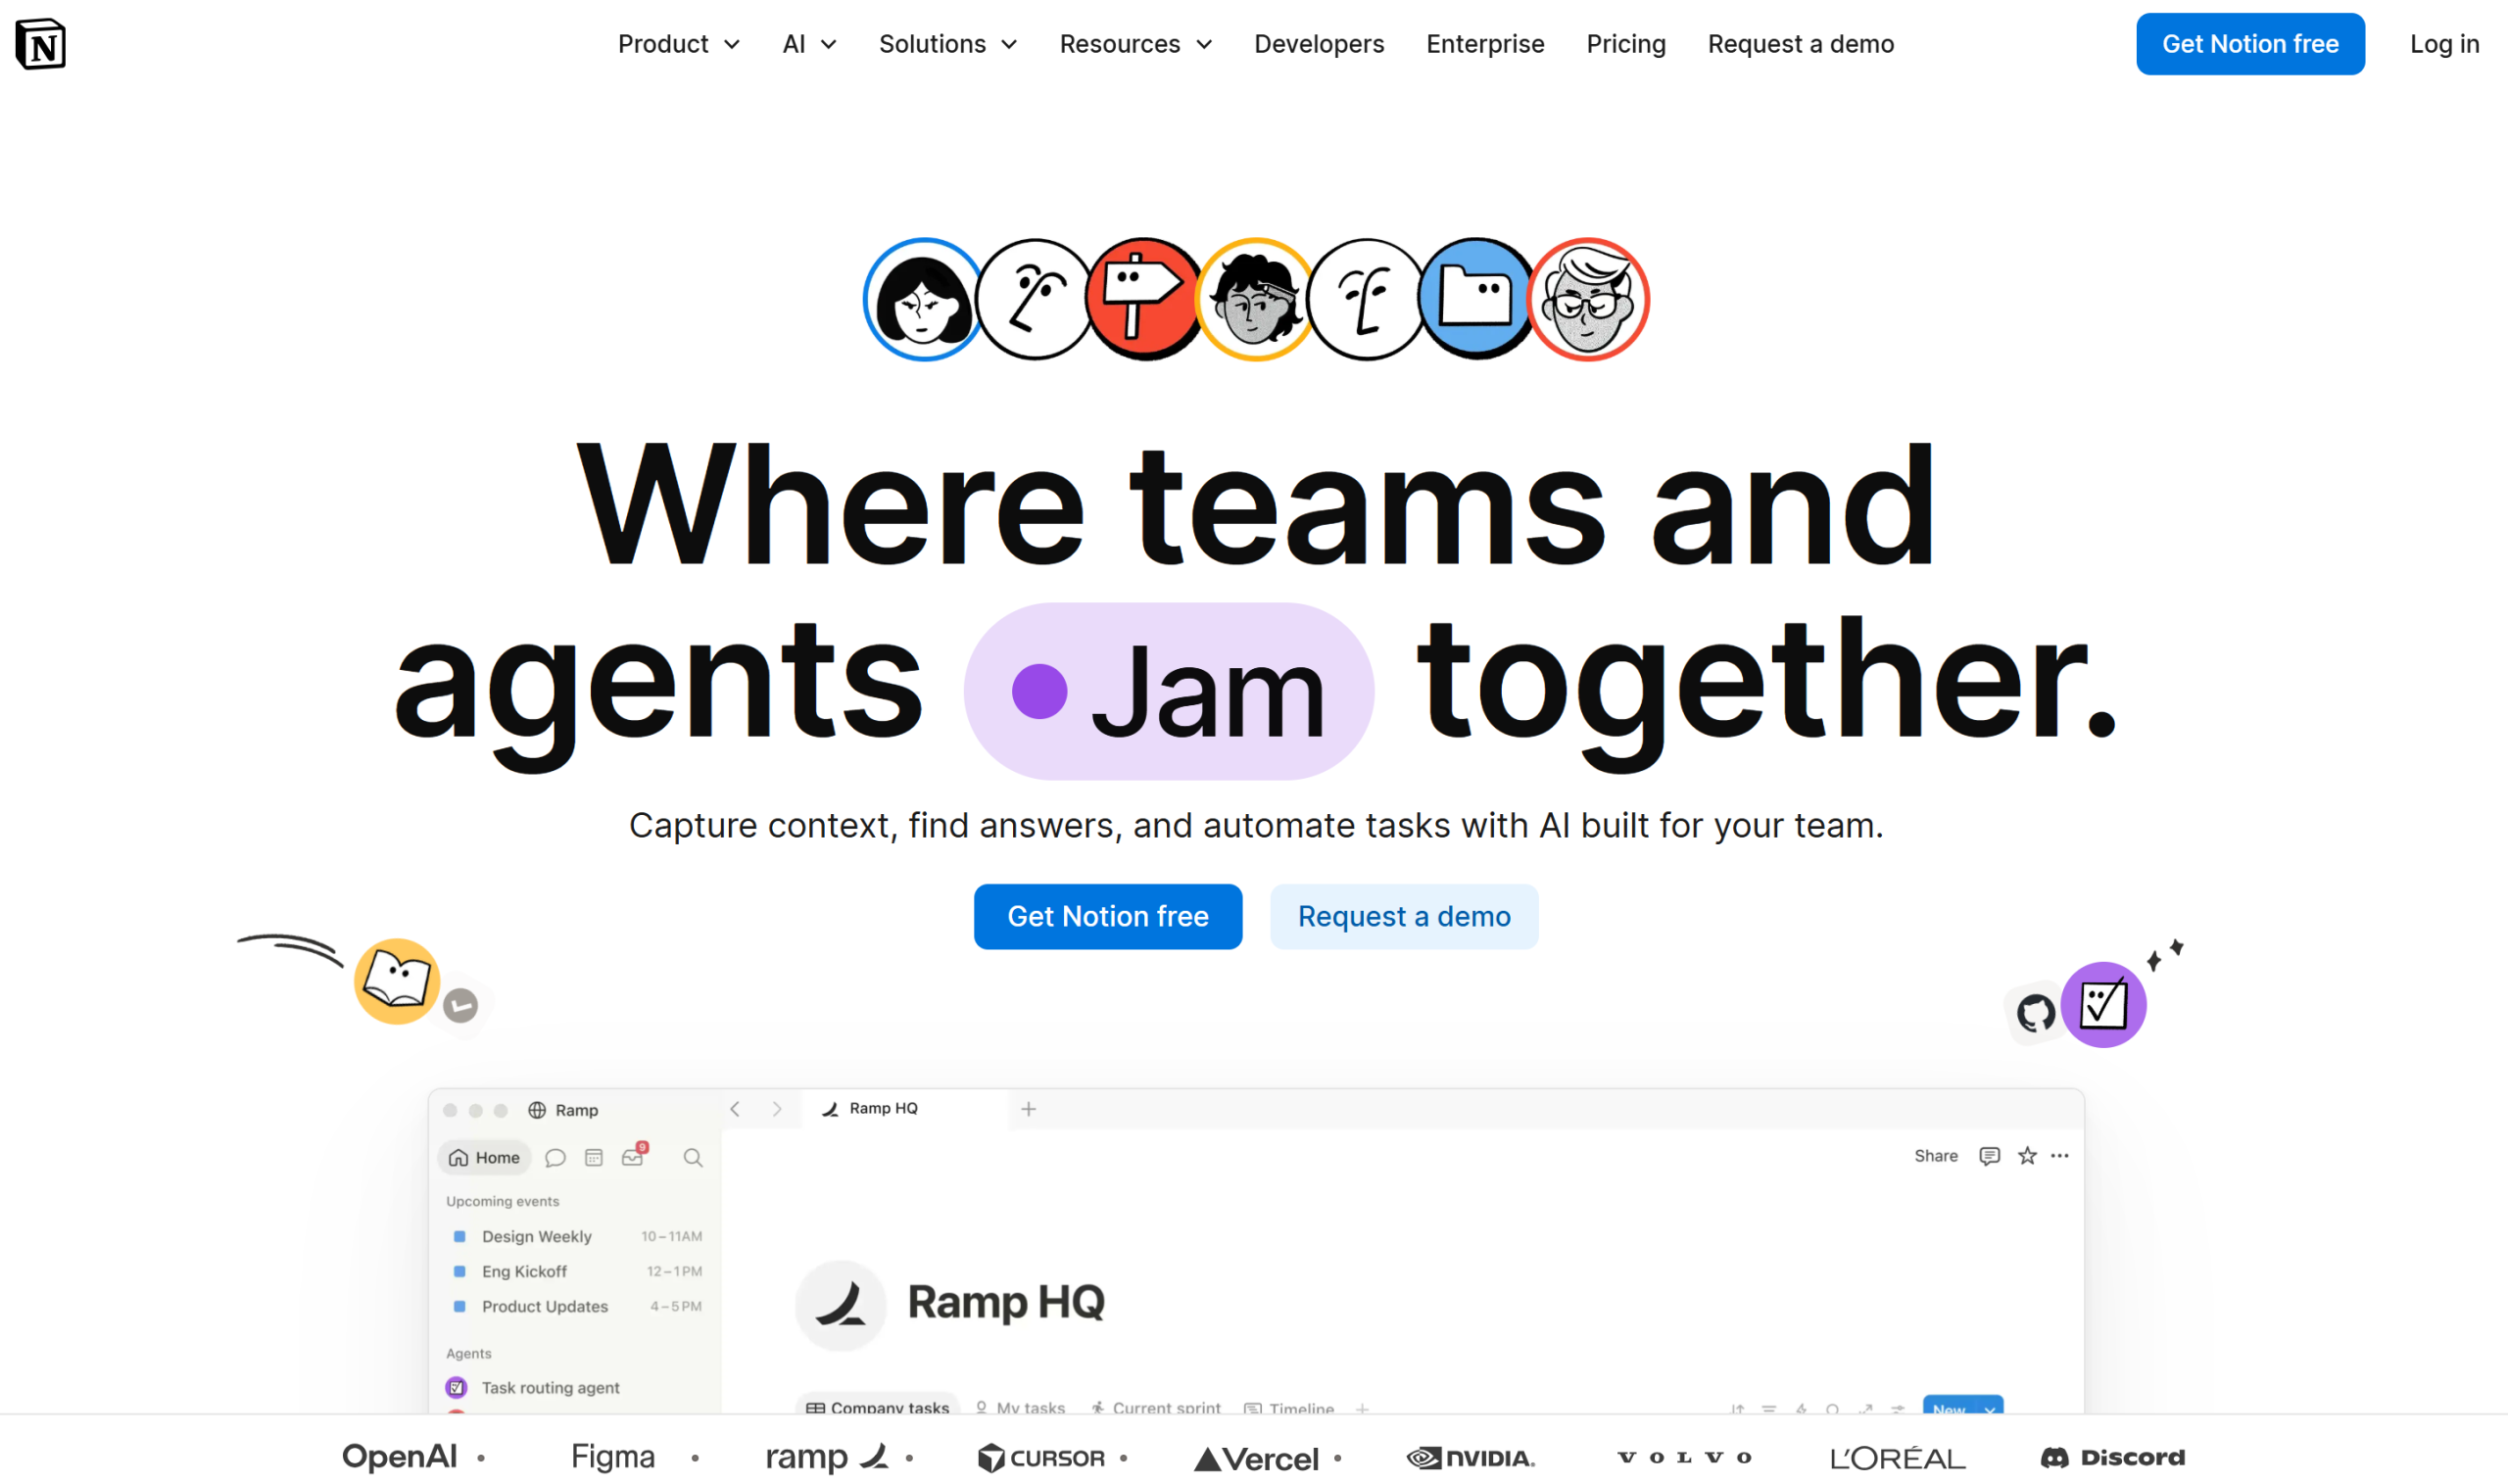Select the Eng Kickoff event
This screenshot has width=2508, height=1484.
[x=577, y=1272]
